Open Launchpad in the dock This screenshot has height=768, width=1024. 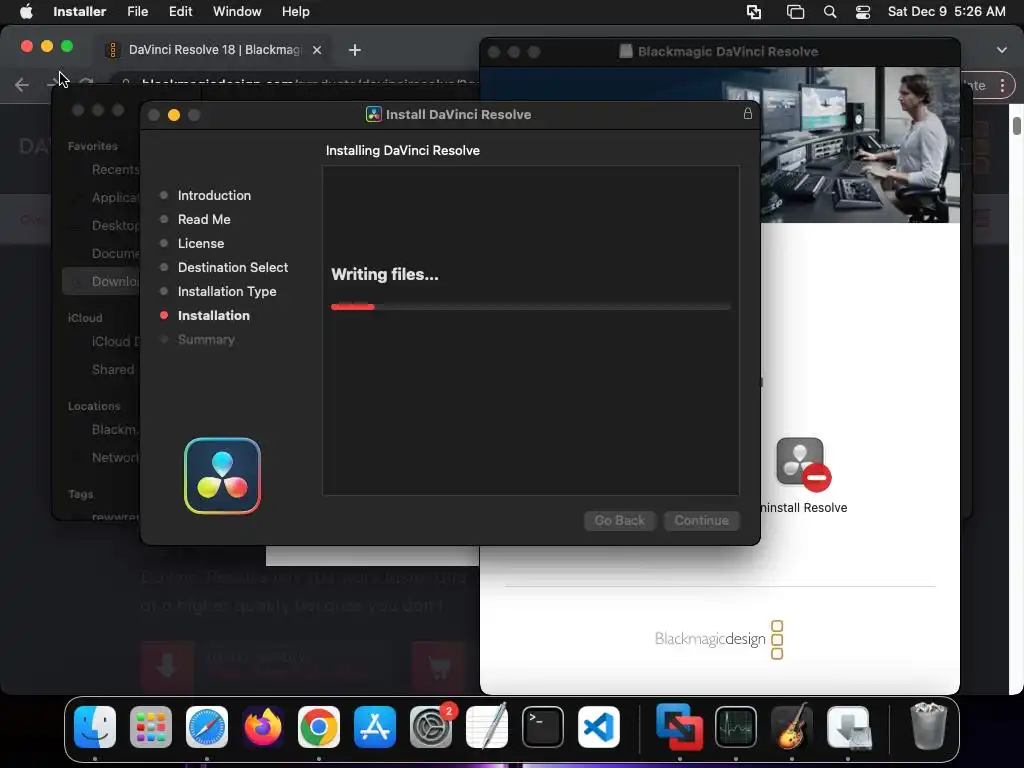click(151, 727)
